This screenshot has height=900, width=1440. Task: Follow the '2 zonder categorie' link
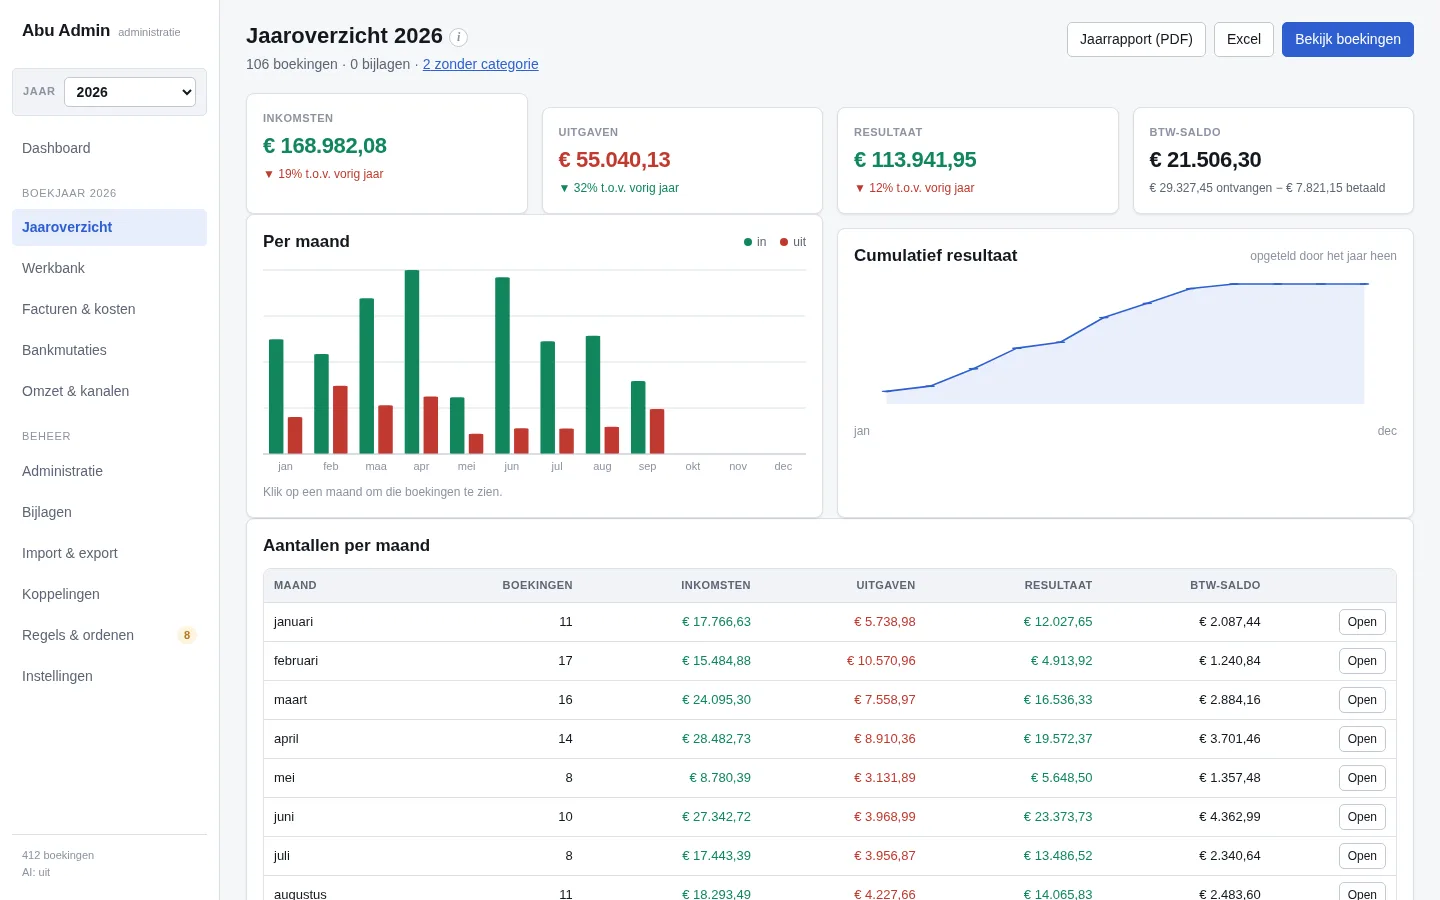(x=480, y=64)
